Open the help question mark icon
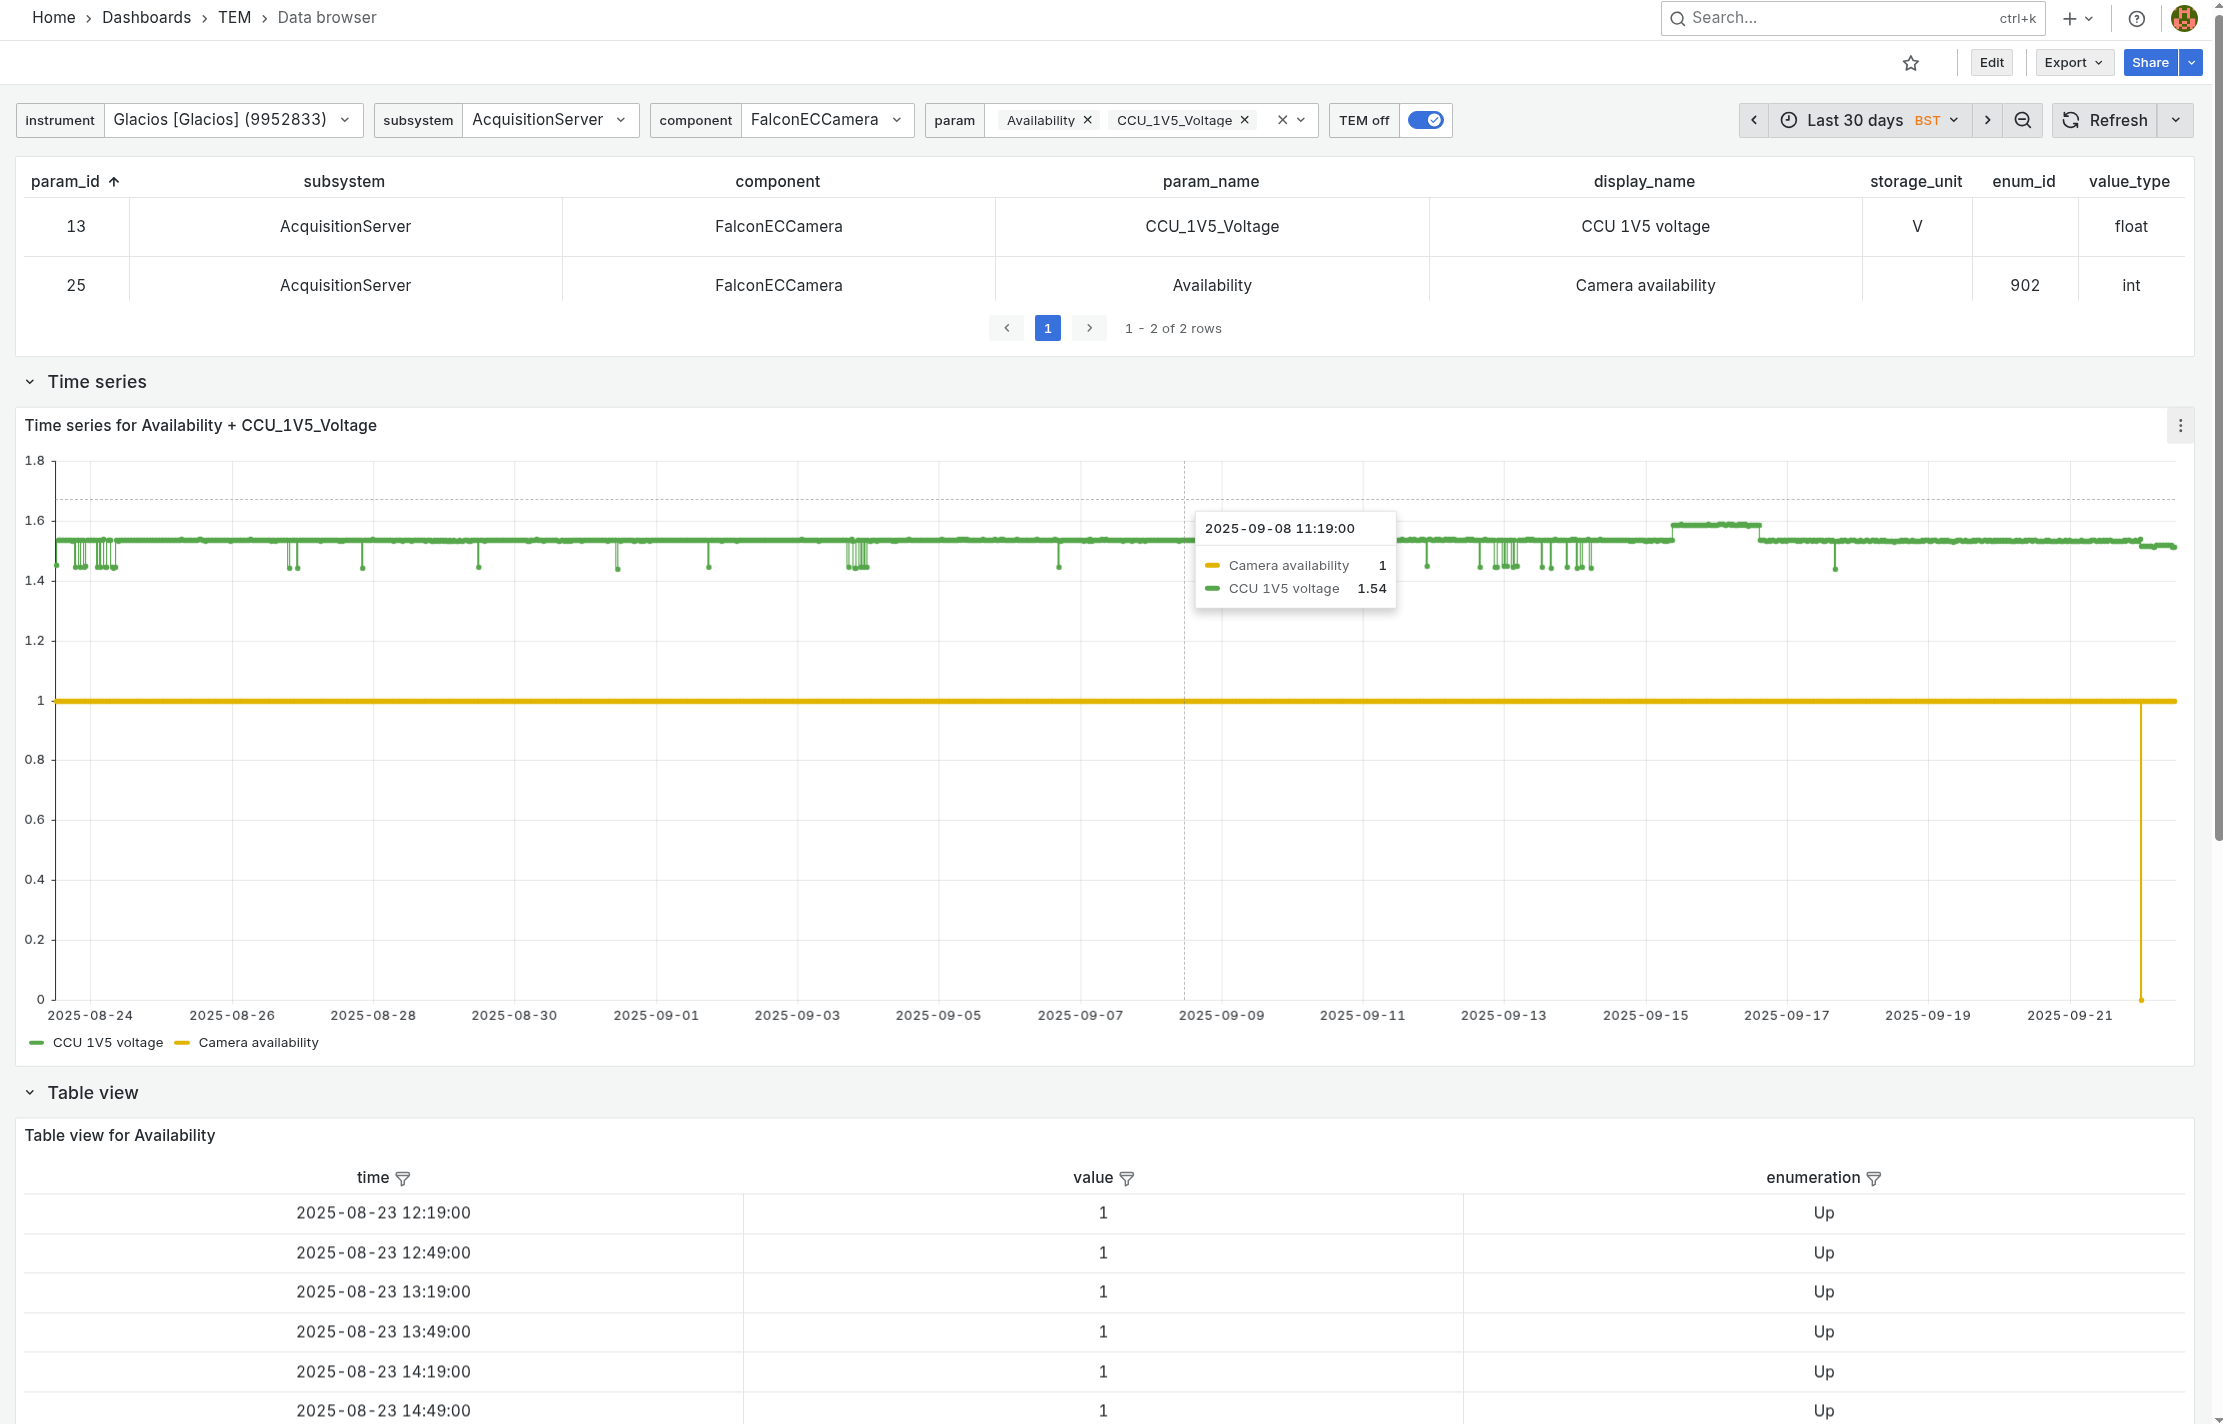Image resolution: width=2223 pixels, height=1424 pixels. coord(2137,18)
